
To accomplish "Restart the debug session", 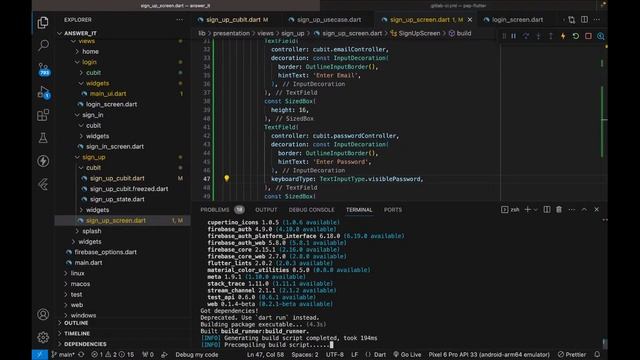I will point(576,36).
